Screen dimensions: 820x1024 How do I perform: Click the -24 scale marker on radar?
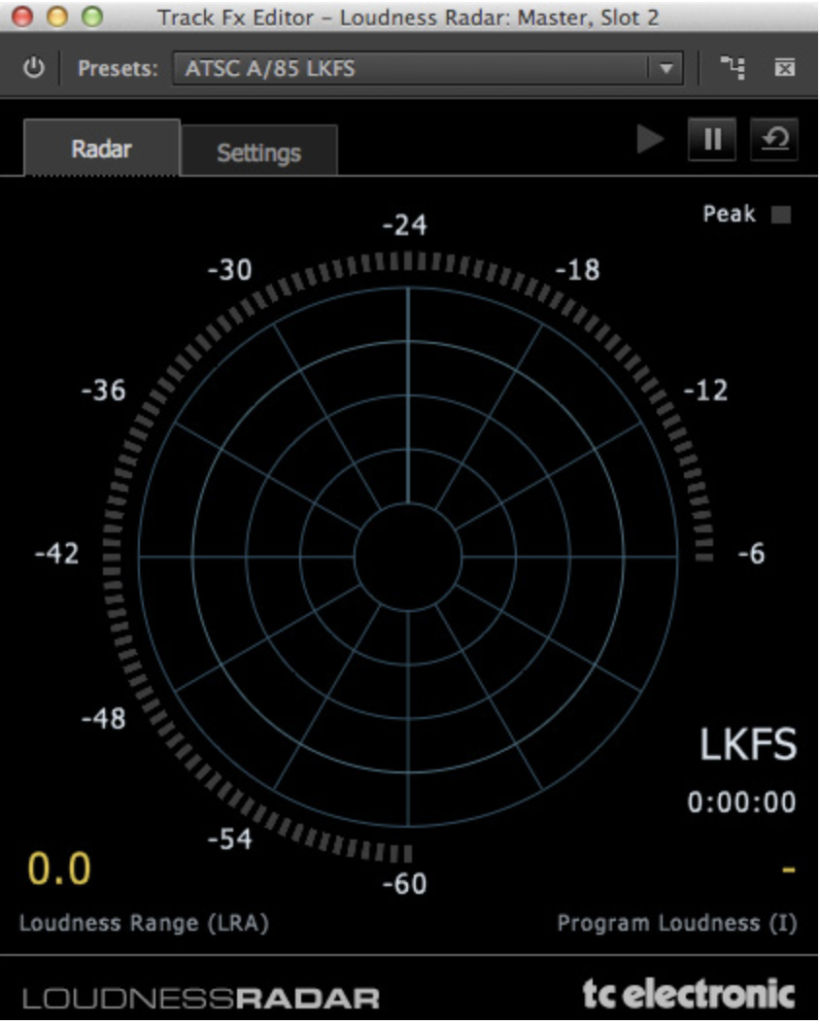tap(405, 225)
